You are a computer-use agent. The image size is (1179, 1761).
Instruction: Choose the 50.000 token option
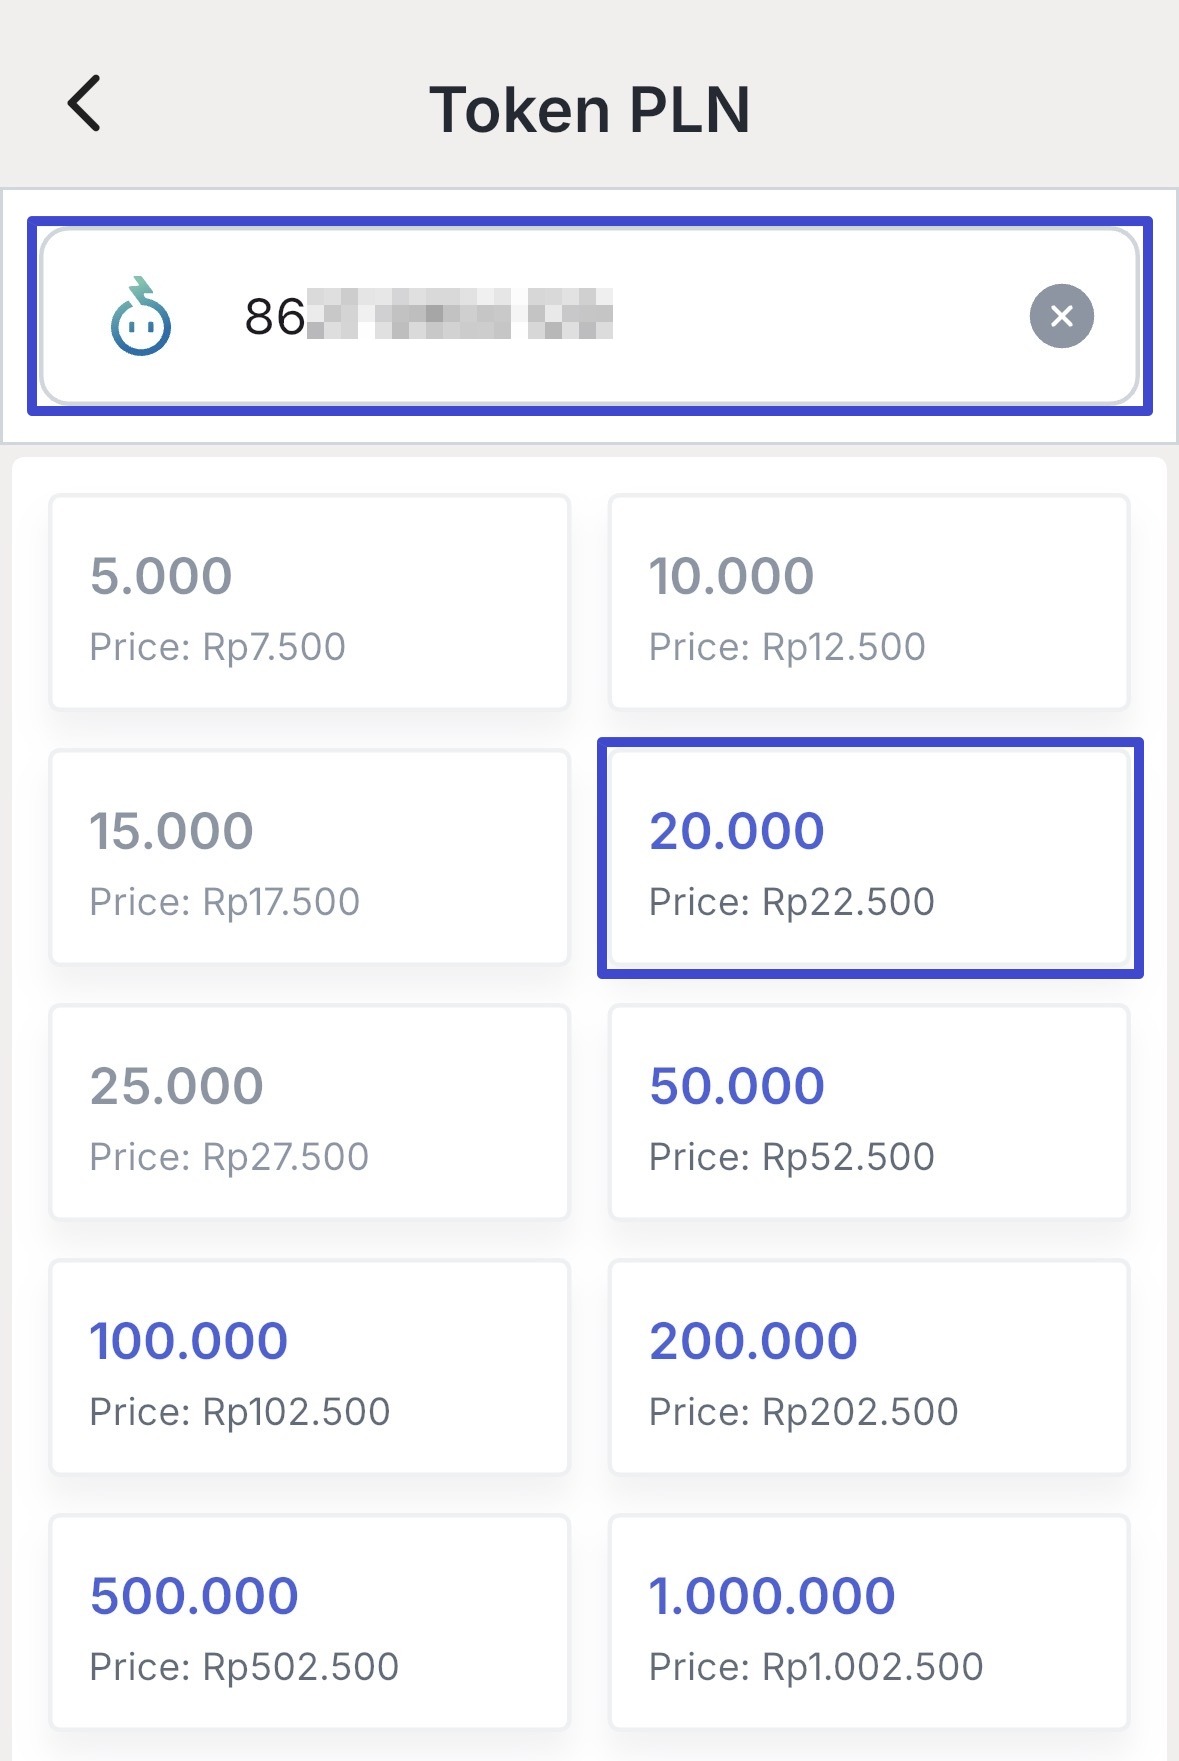pyautogui.click(x=868, y=1112)
